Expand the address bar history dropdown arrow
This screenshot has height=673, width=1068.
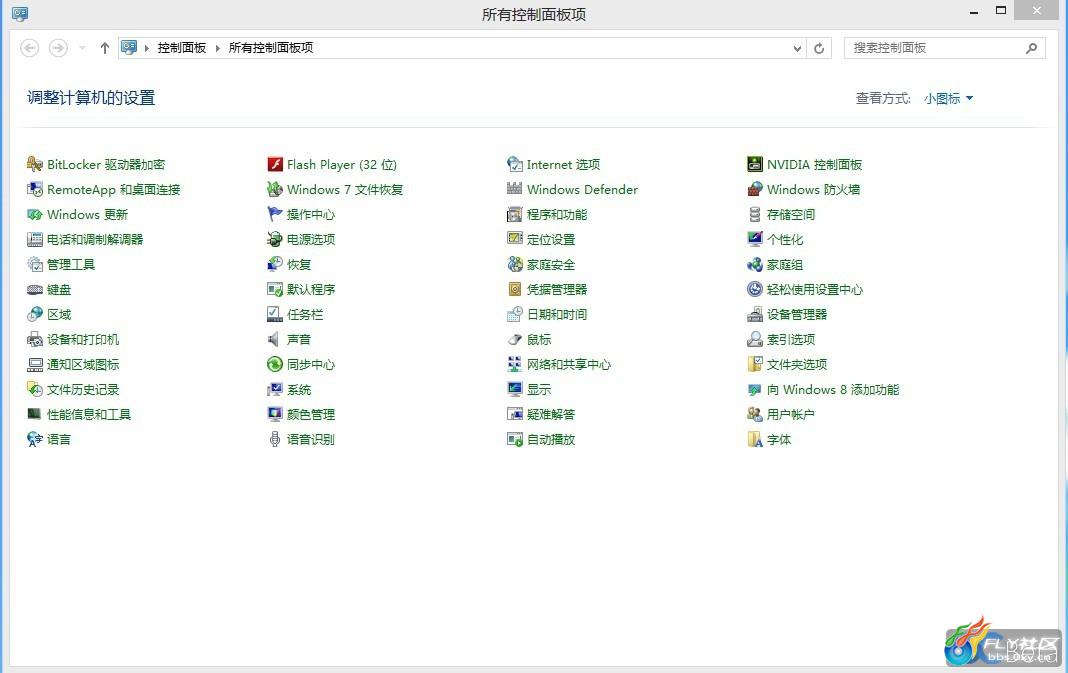coord(797,48)
